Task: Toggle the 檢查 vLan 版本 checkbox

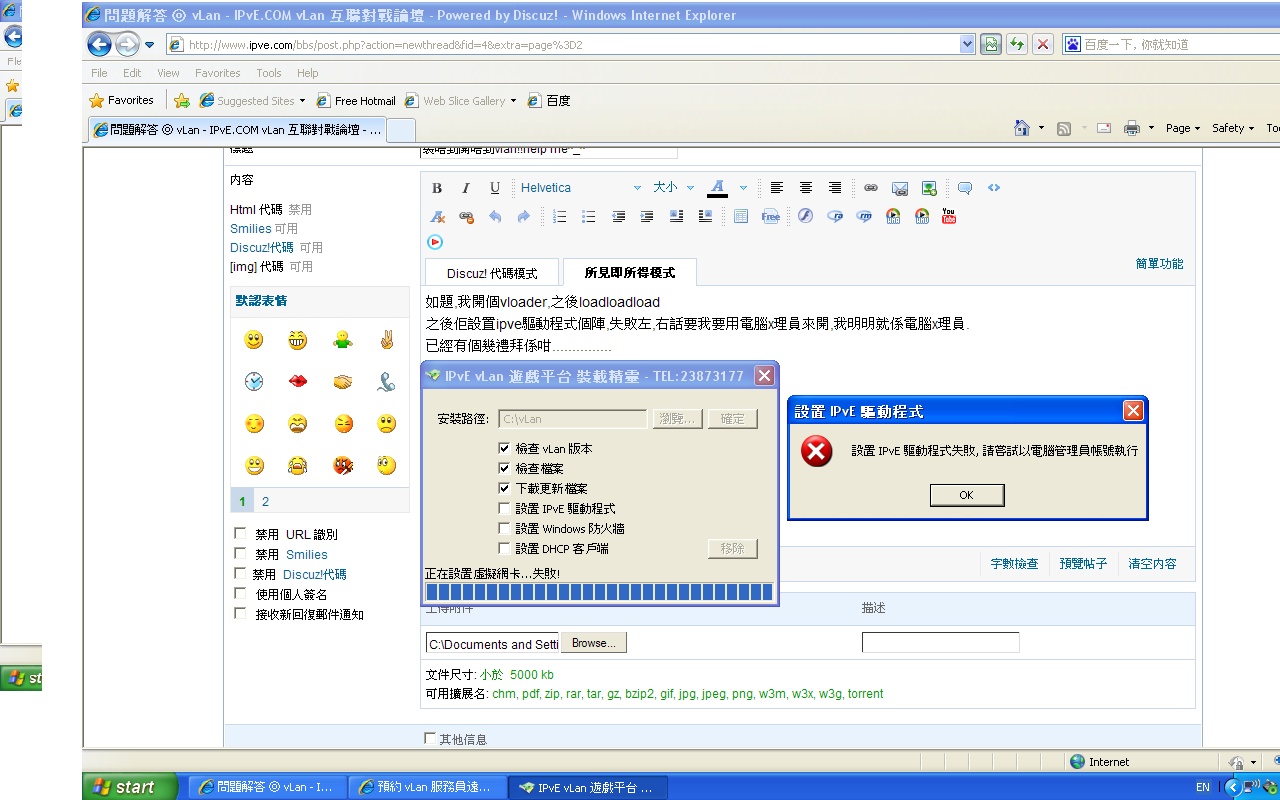Action: tap(505, 449)
